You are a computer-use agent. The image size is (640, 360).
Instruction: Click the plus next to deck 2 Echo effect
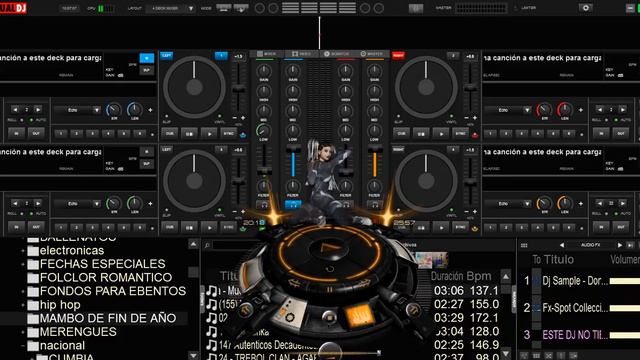(x=580, y=110)
